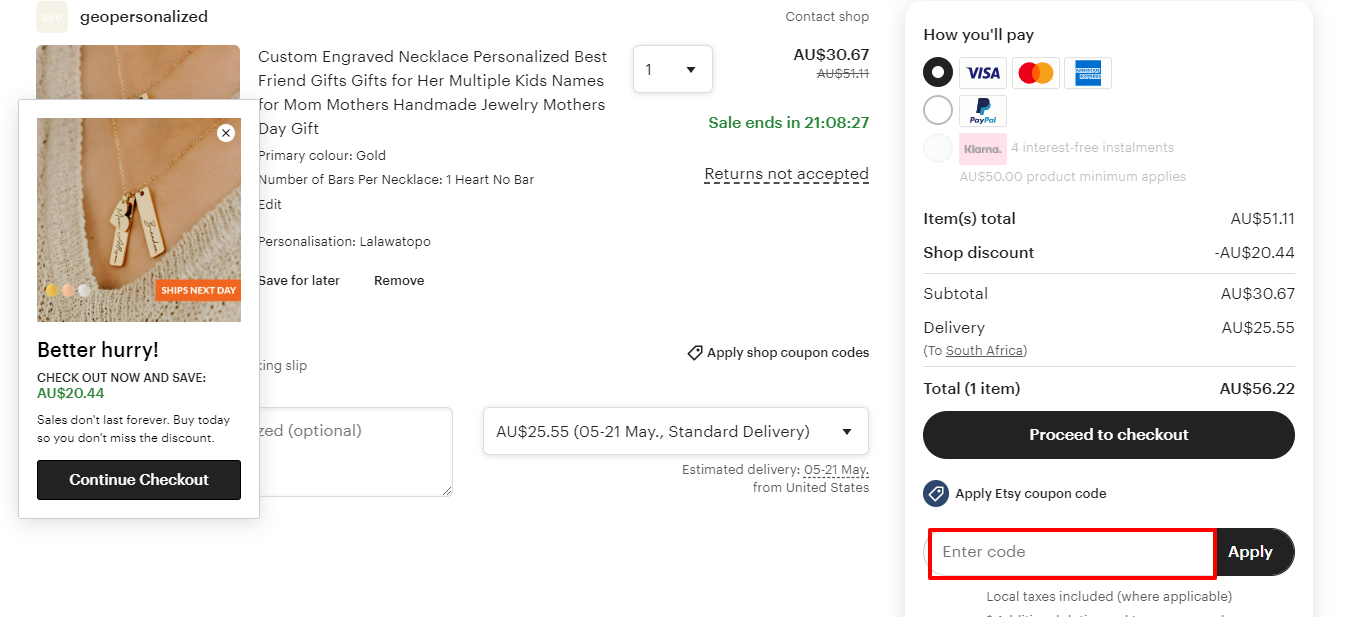Select the Klarna instalments radio option

[938, 149]
